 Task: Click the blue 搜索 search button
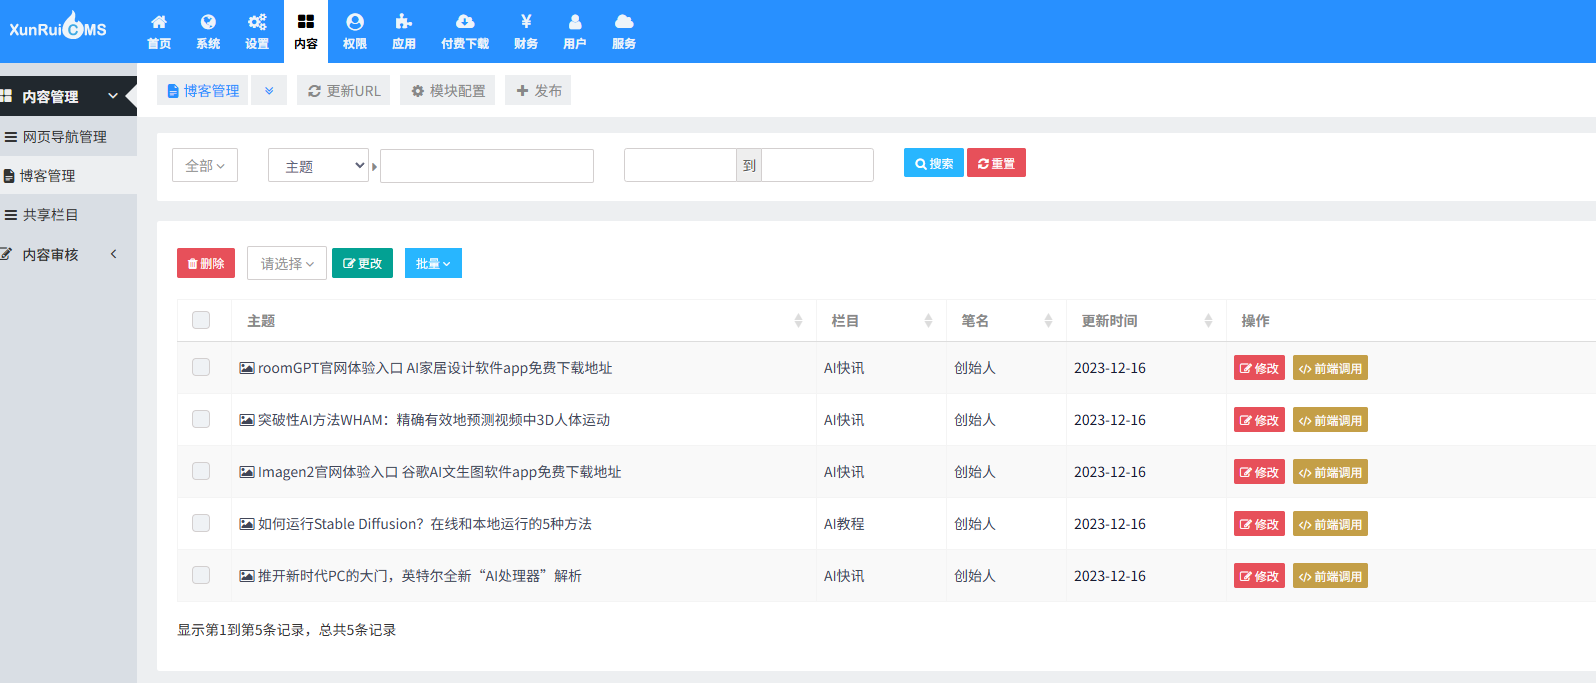(x=933, y=163)
